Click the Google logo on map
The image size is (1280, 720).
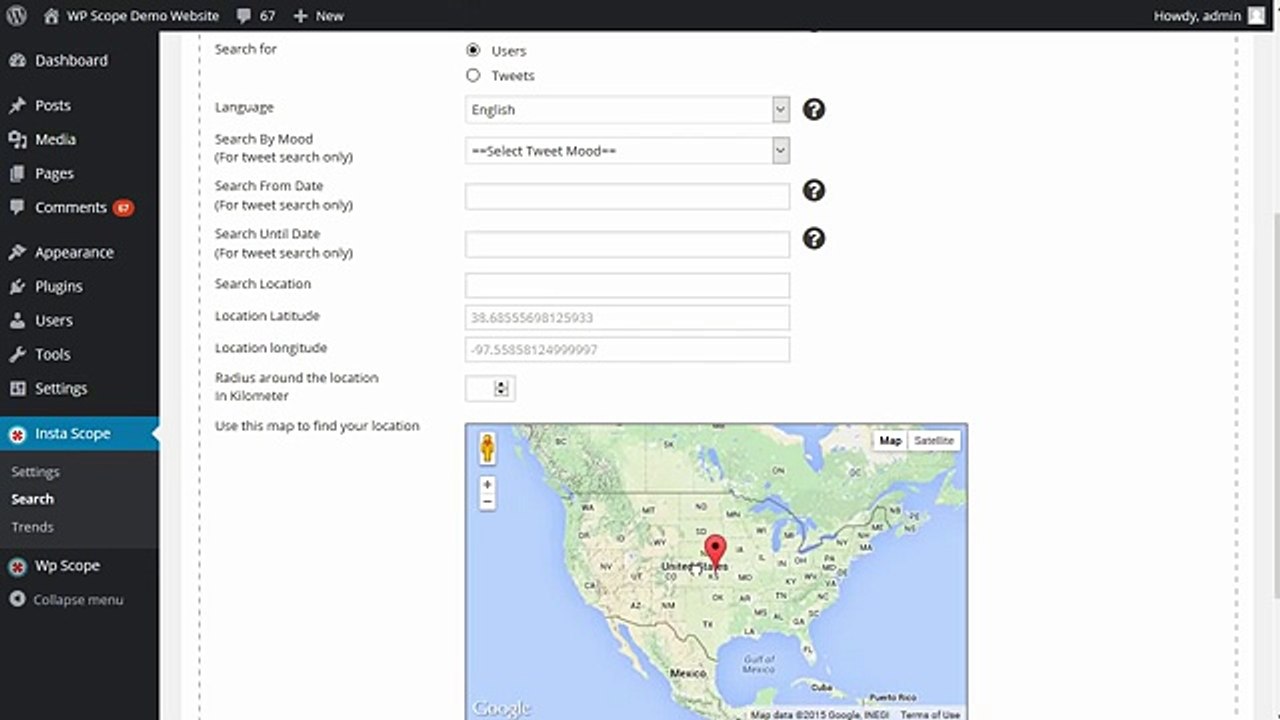pyautogui.click(x=501, y=709)
